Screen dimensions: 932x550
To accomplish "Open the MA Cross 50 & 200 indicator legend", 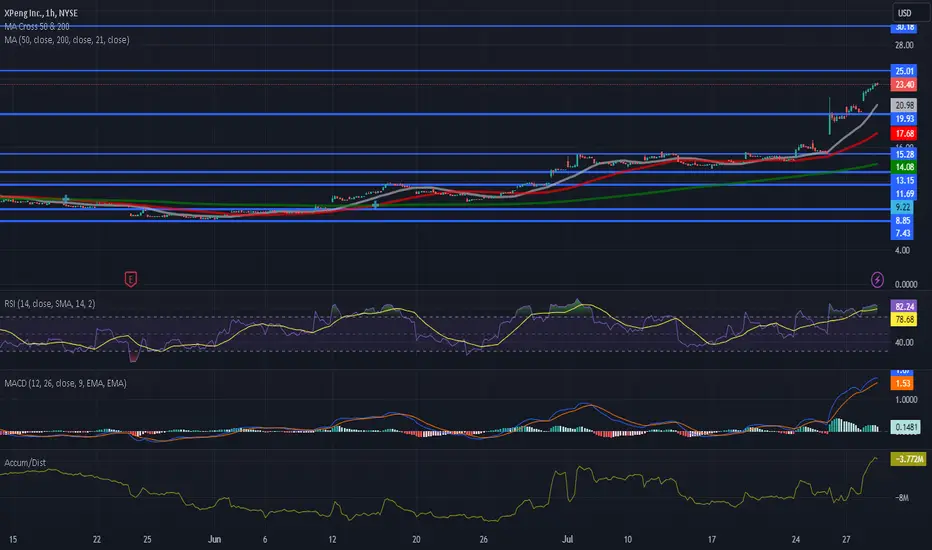I will 37,27.
